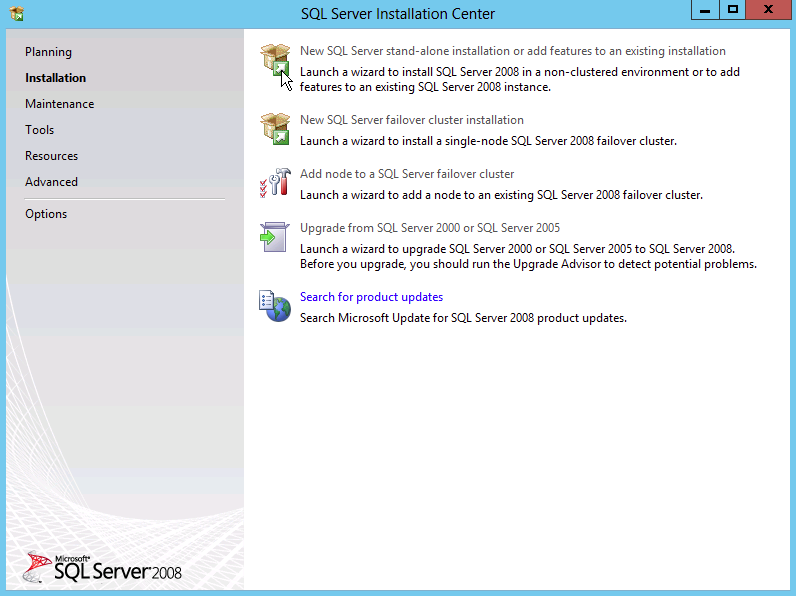Image resolution: width=796 pixels, height=596 pixels.
Task: Click the product updates globe icon
Action: [x=275, y=306]
